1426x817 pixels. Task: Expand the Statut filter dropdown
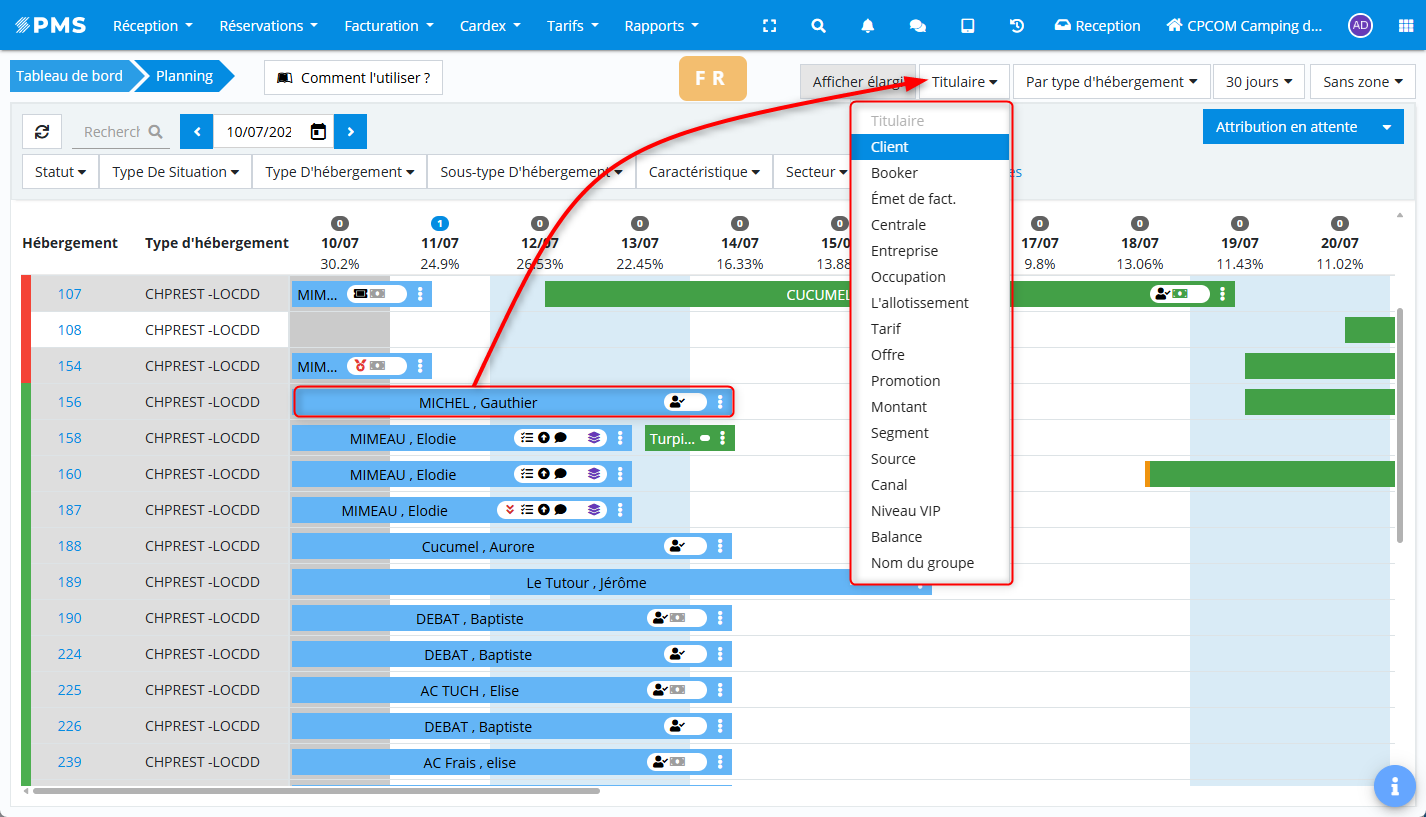point(60,172)
